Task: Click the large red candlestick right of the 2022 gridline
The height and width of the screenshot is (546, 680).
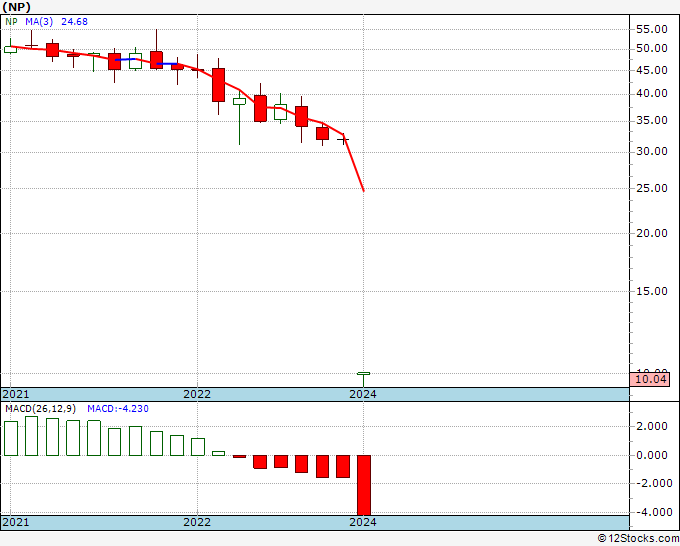Action: [x=218, y=85]
